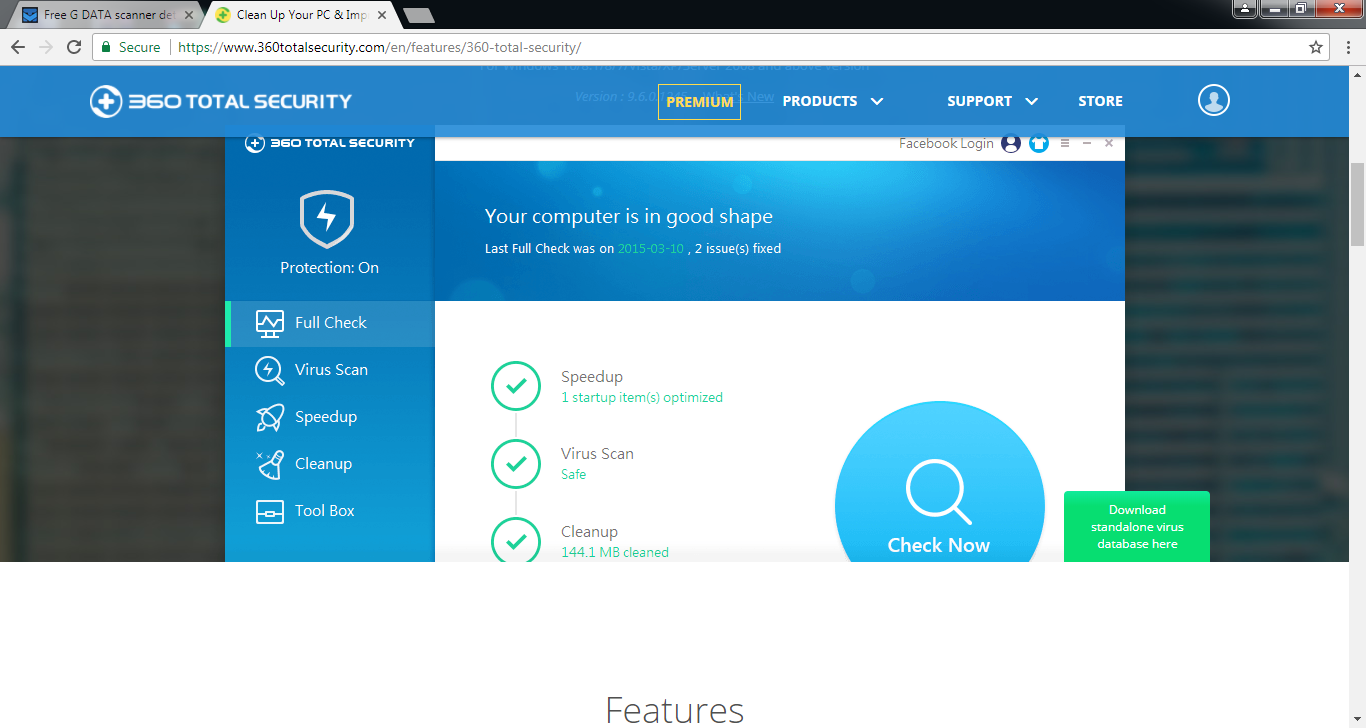Click the profile icon beside Facebook Login
Viewport: 1366px width, 728px height.
pyautogui.click(x=1011, y=144)
